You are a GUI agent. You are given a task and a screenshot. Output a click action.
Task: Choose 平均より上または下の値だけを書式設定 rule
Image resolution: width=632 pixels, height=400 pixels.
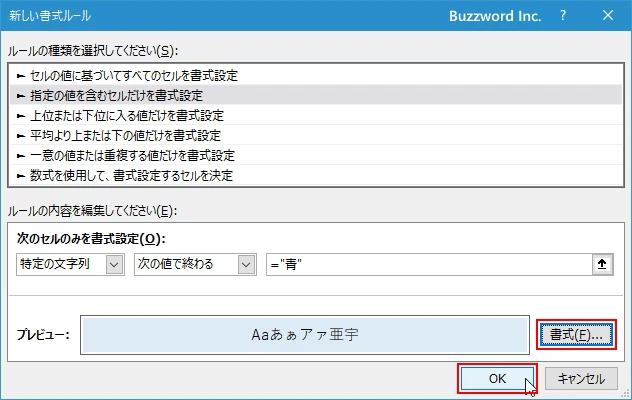pos(316,135)
